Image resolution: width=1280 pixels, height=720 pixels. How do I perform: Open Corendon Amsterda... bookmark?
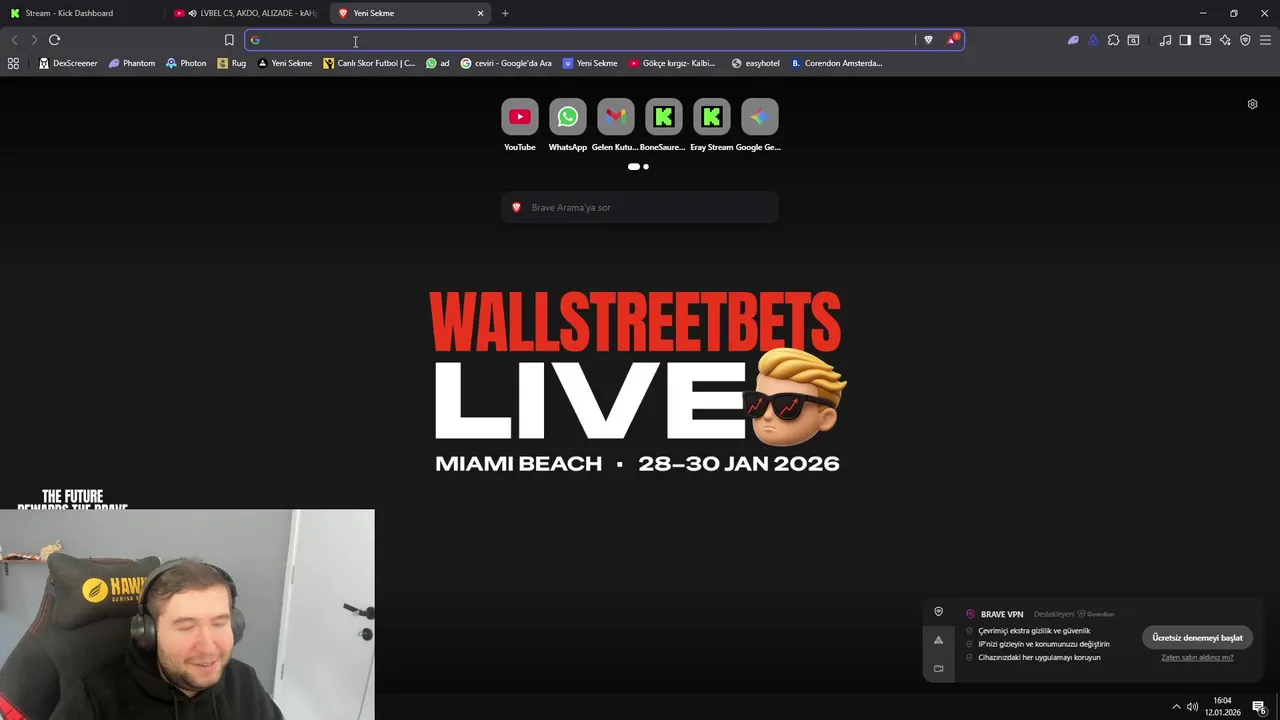(837, 63)
